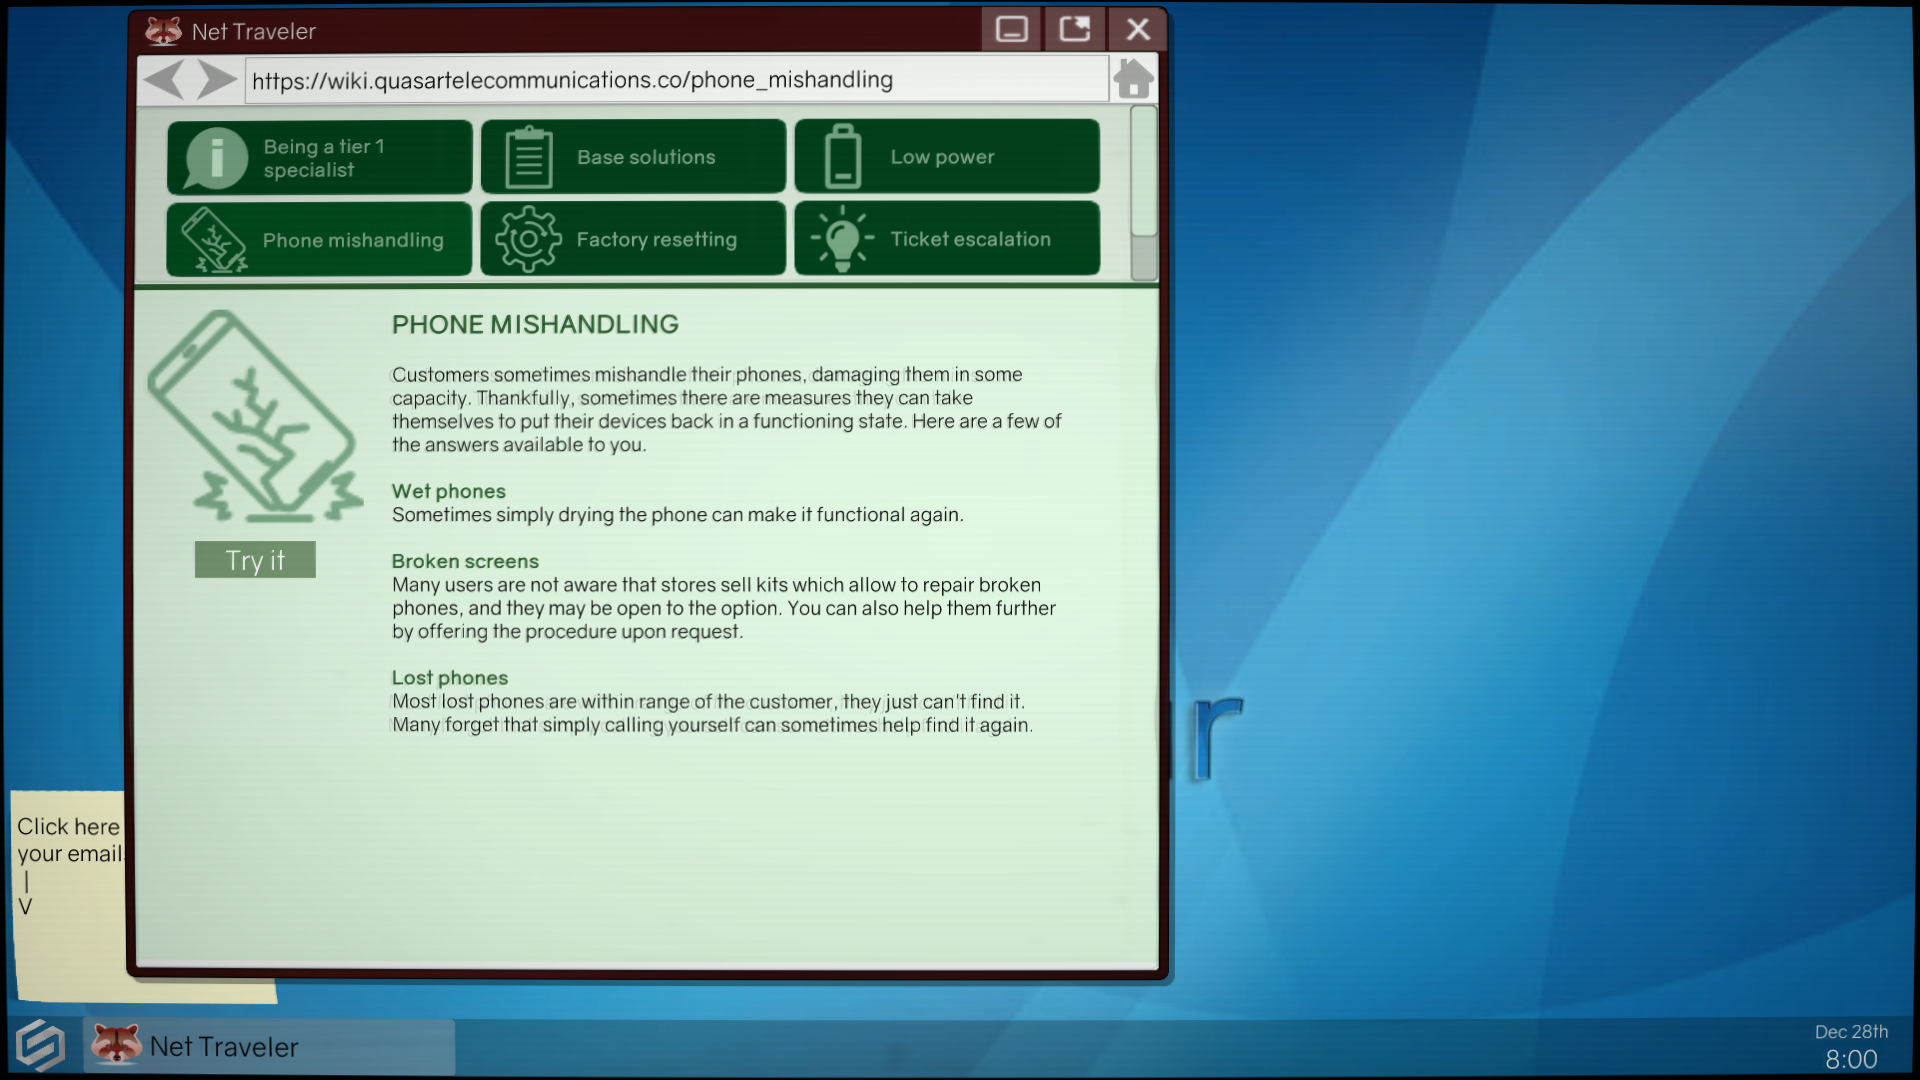Click the Dec 28th date display
1920x1080 pixels.
(1851, 1032)
